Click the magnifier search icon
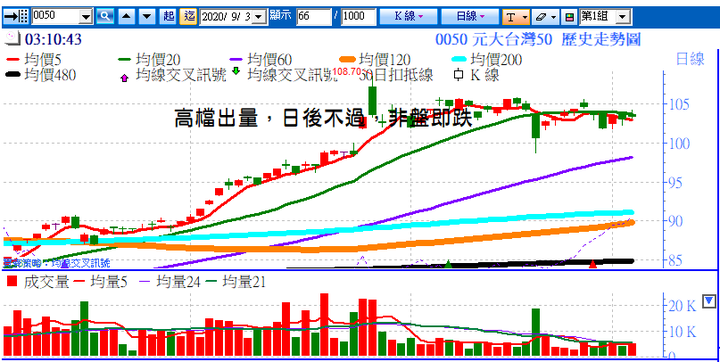The image size is (720, 362). [x=105, y=17]
